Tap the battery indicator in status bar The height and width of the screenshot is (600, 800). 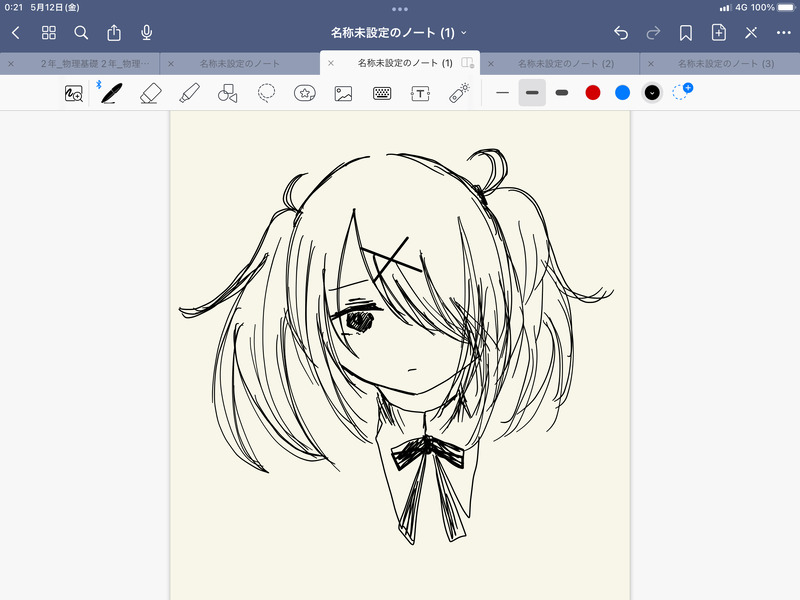tap(786, 8)
